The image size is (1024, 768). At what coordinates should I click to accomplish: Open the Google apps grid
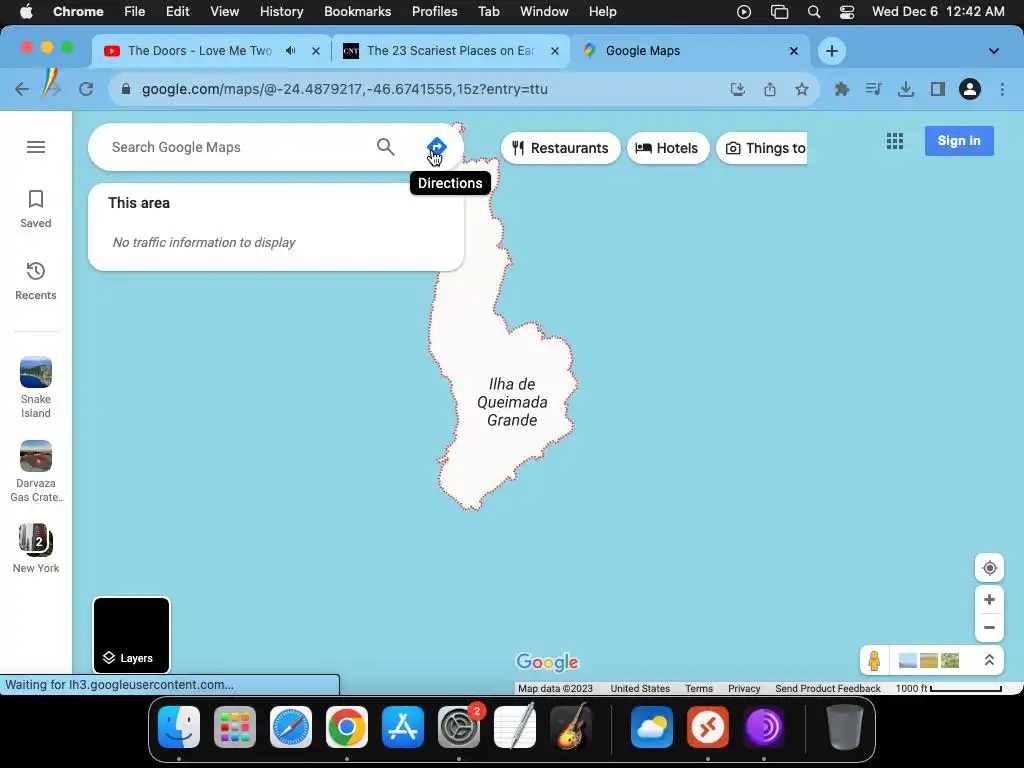coord(895,141)
